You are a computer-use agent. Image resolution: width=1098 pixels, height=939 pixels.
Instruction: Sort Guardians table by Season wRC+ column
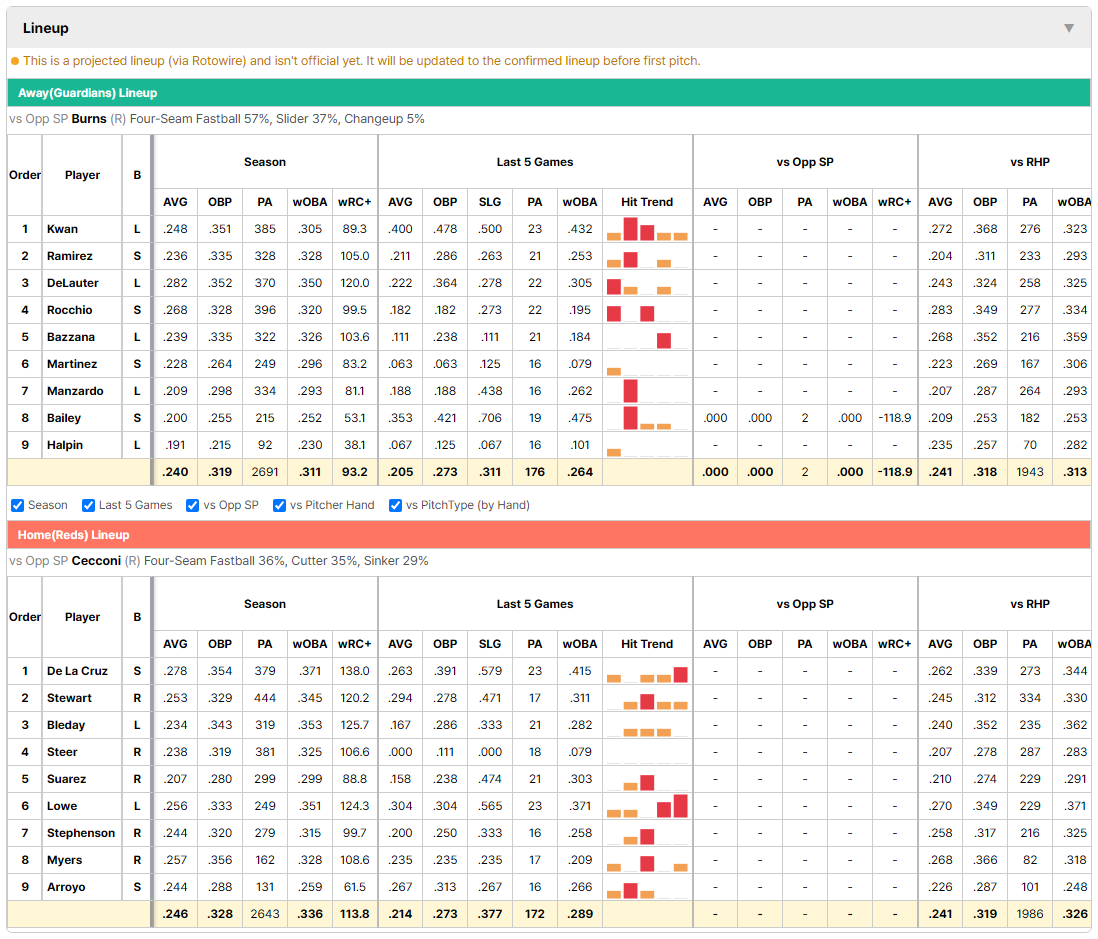tap(354, 202)
